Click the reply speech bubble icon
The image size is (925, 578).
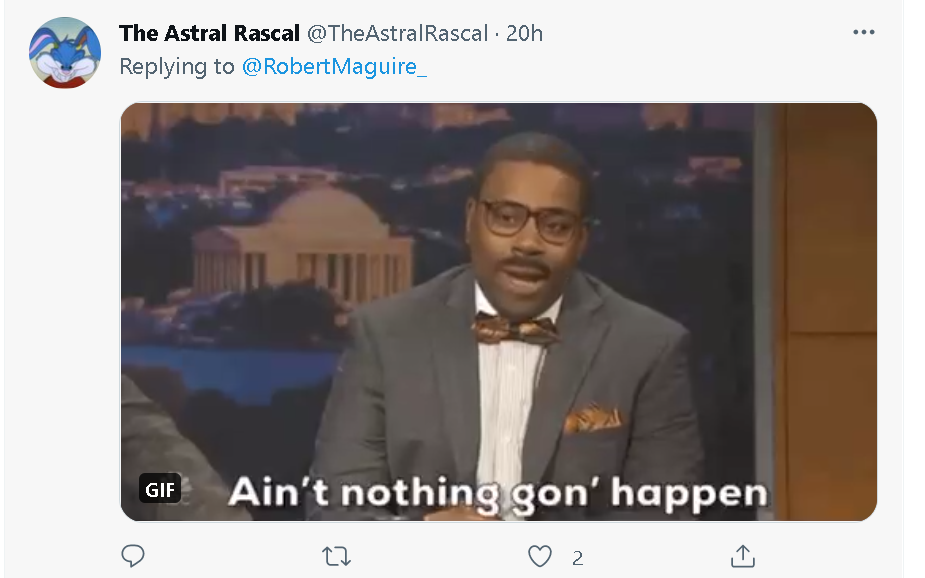pos(133,556)
